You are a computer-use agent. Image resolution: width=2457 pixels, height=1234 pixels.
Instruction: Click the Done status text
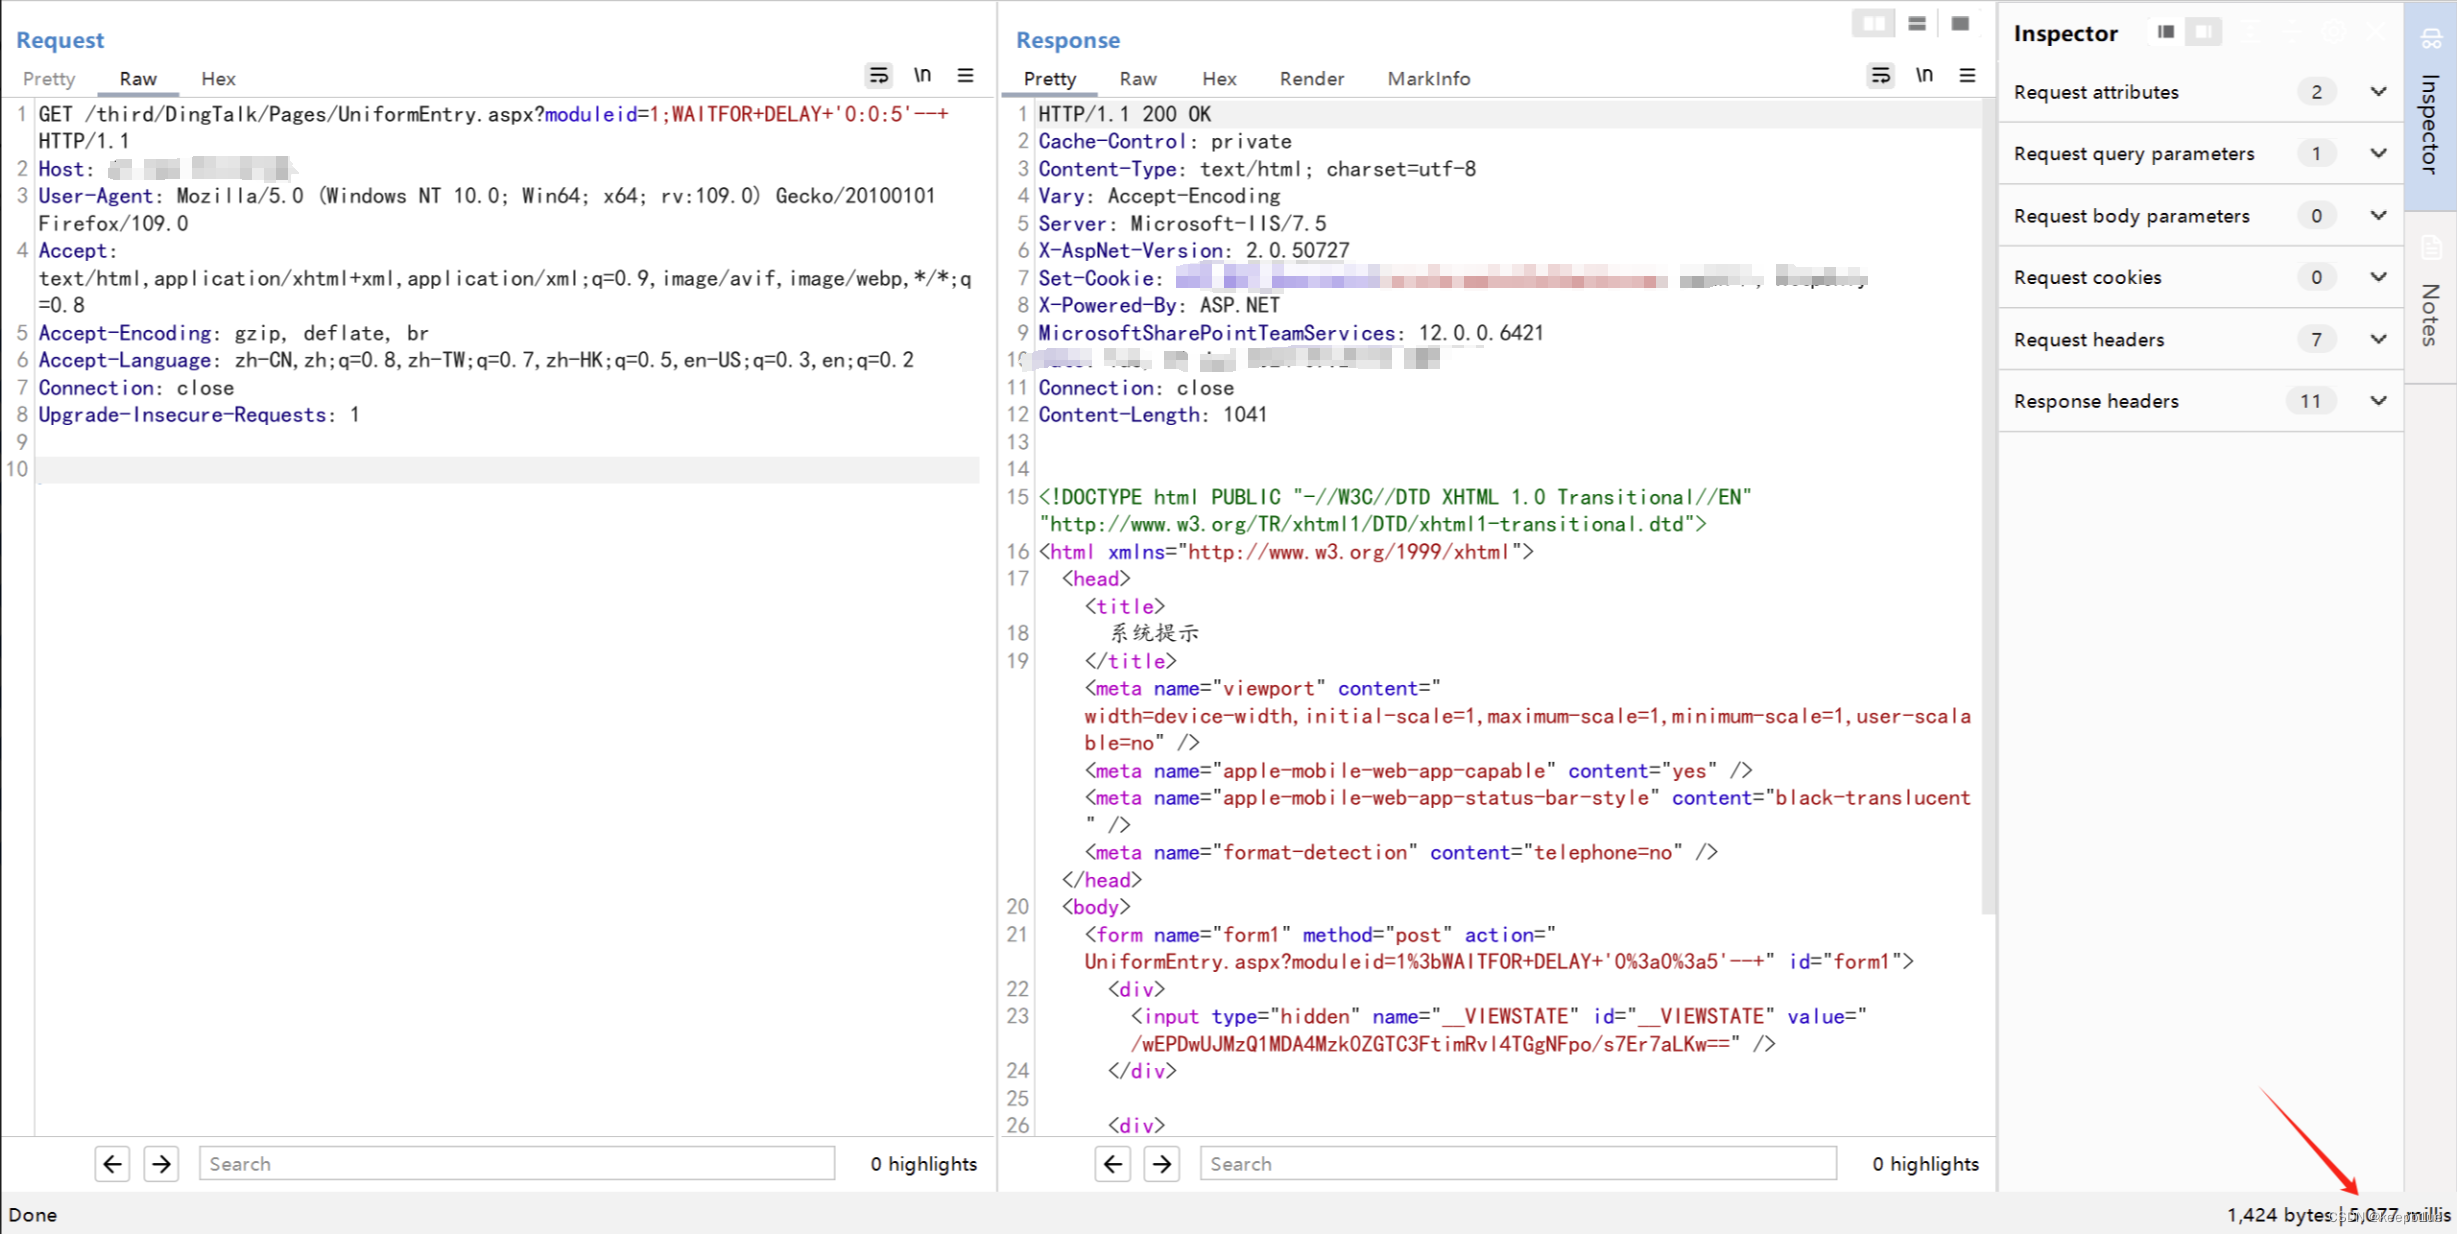(33, 1214)
